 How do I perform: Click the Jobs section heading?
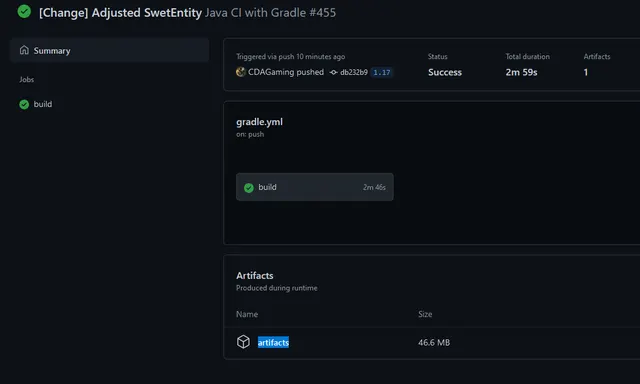pyautogui.click(x=27, y=80)
